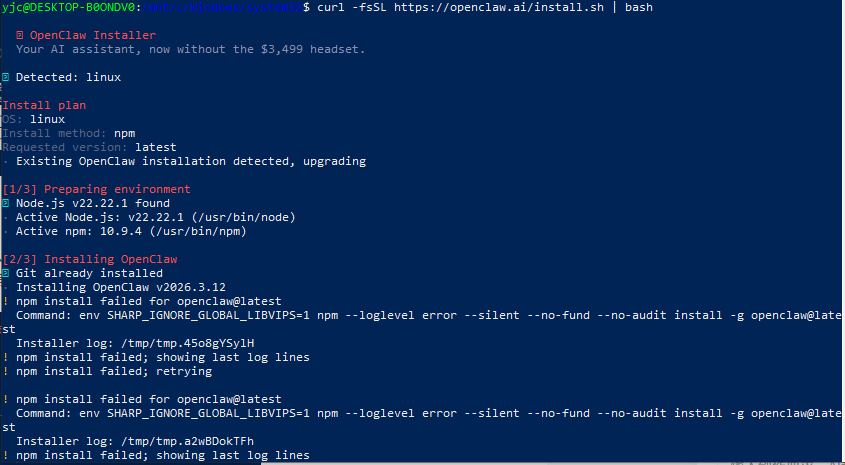Click the bullet before Existing OpenClaw installation detected

pyautogui.click(x=5, y=162)
